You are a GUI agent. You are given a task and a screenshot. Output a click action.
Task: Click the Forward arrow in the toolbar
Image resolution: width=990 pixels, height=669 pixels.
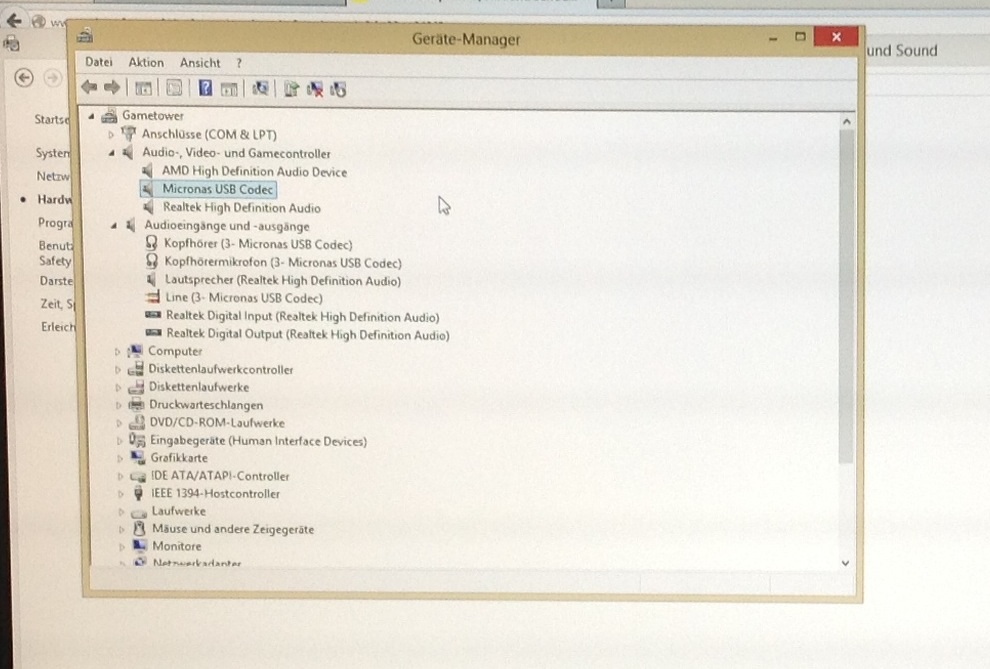[111, 88]
